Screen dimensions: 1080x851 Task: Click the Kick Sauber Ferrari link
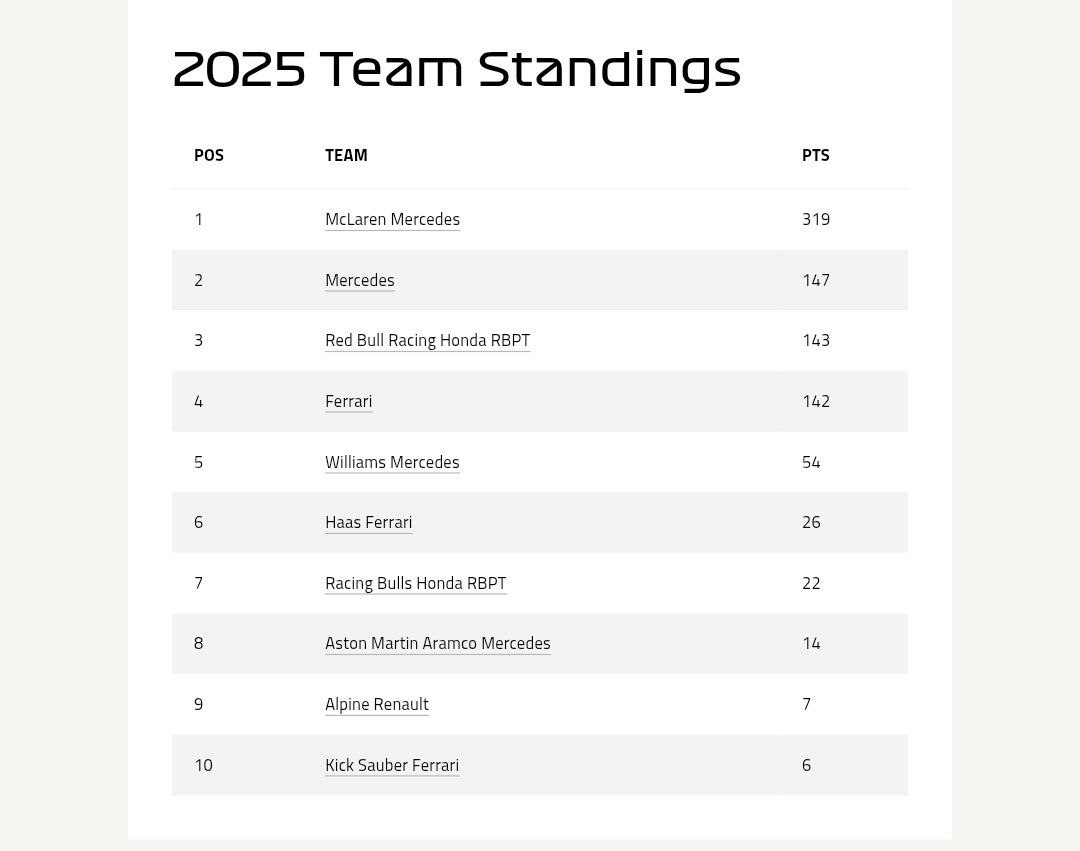[x=391, y=765]
